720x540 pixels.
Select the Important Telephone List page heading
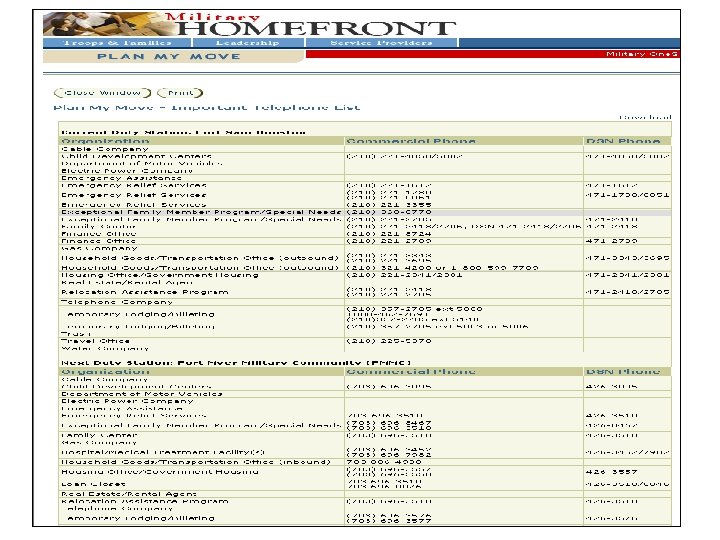[x=207, y=107]
